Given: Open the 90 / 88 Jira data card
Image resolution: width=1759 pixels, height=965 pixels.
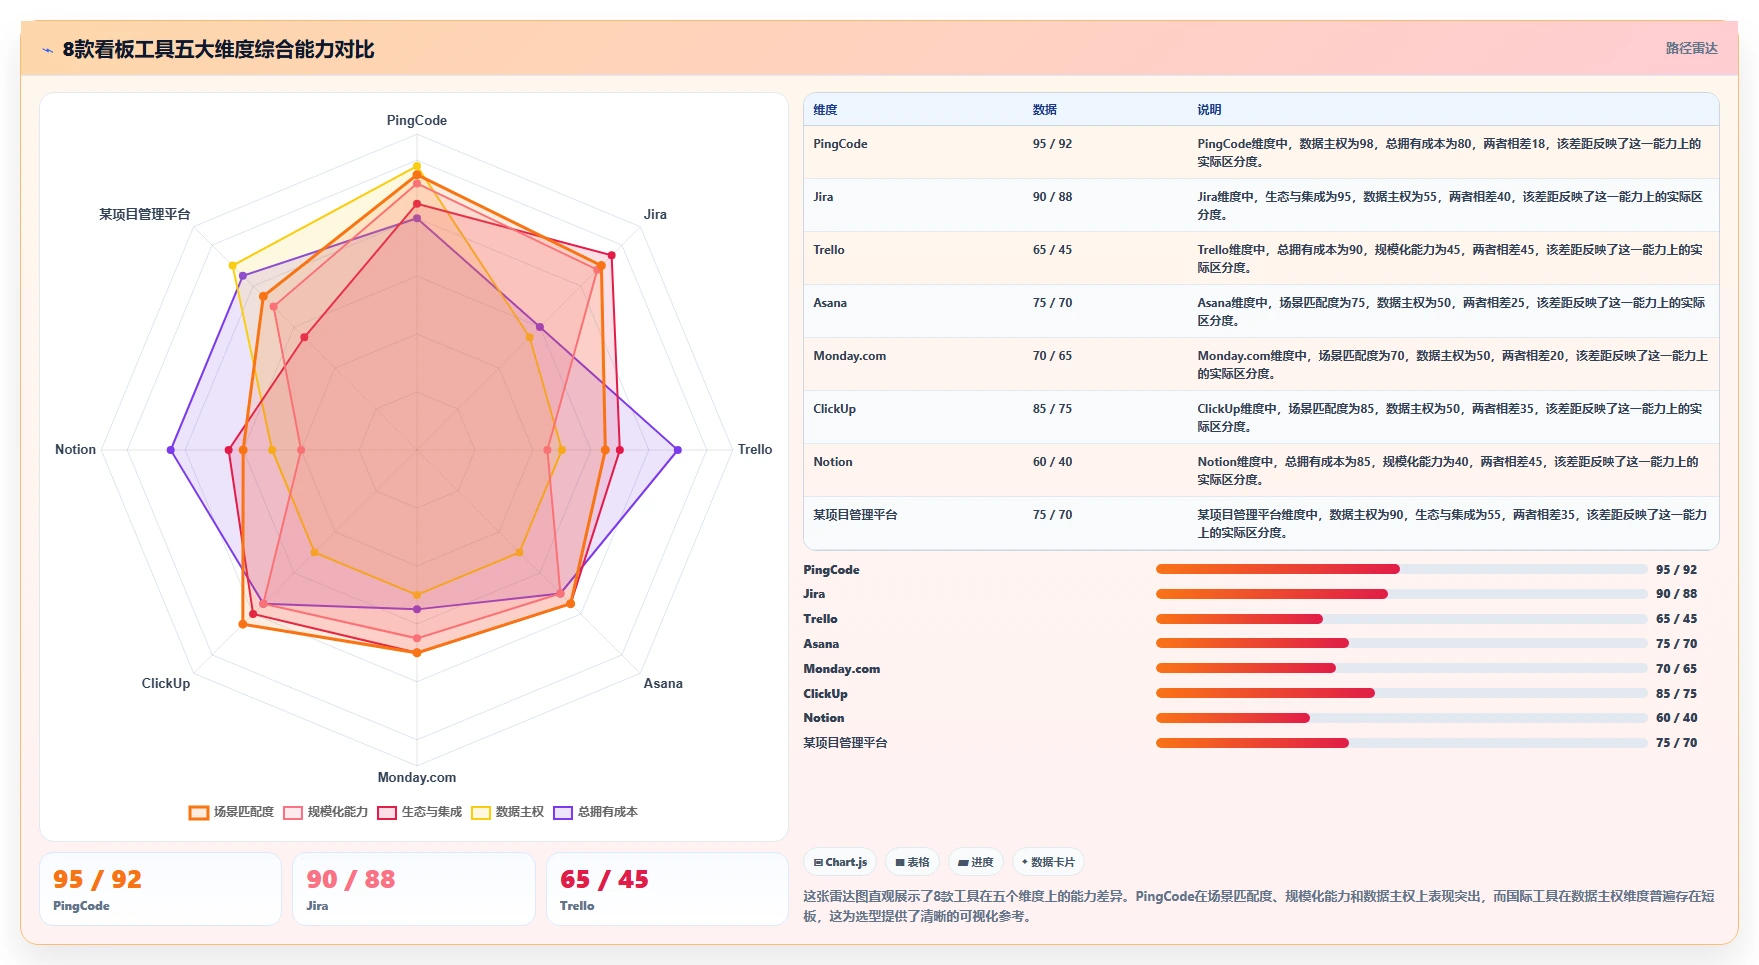Looking at the screenshot, I should pos(414,889).
